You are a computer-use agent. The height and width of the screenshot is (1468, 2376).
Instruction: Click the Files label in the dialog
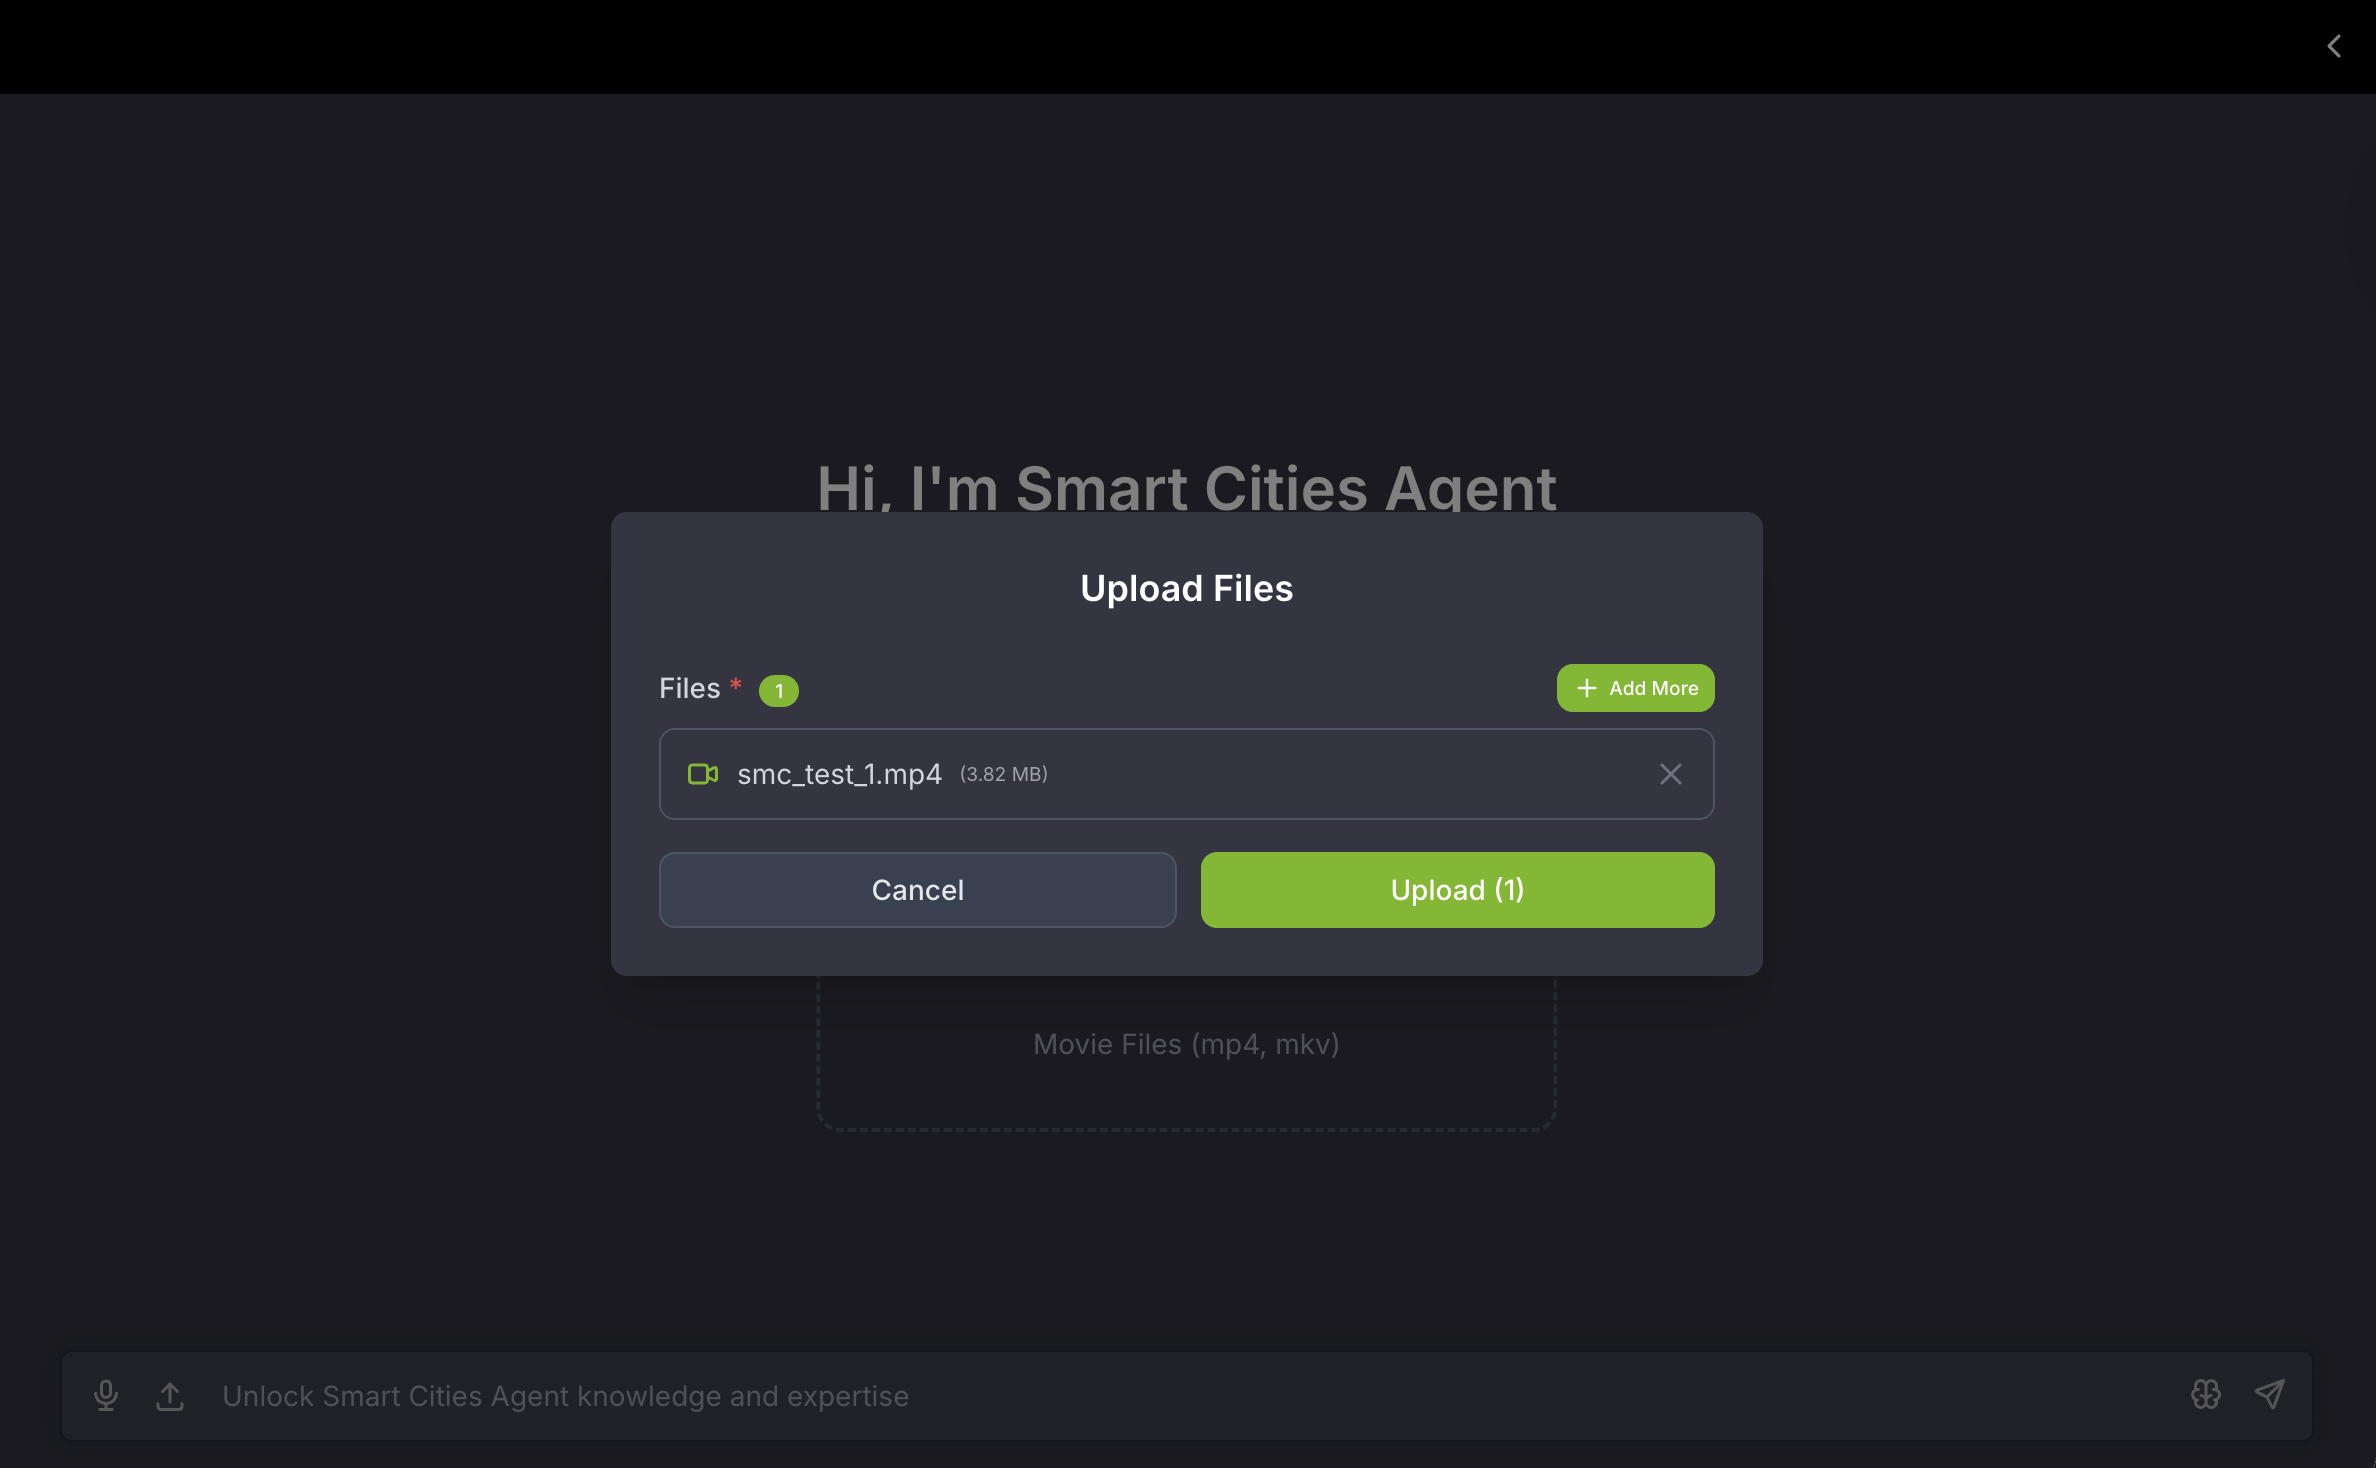pyautogui.click(x=689, y=687)
